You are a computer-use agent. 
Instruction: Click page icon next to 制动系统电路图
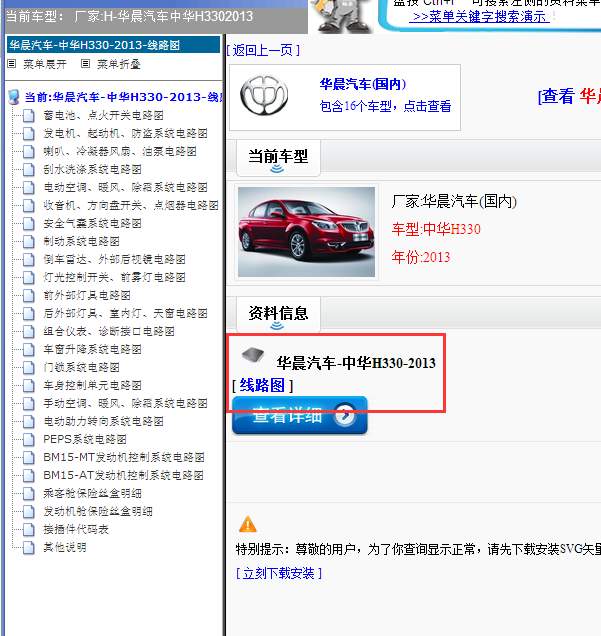point(28,241)
